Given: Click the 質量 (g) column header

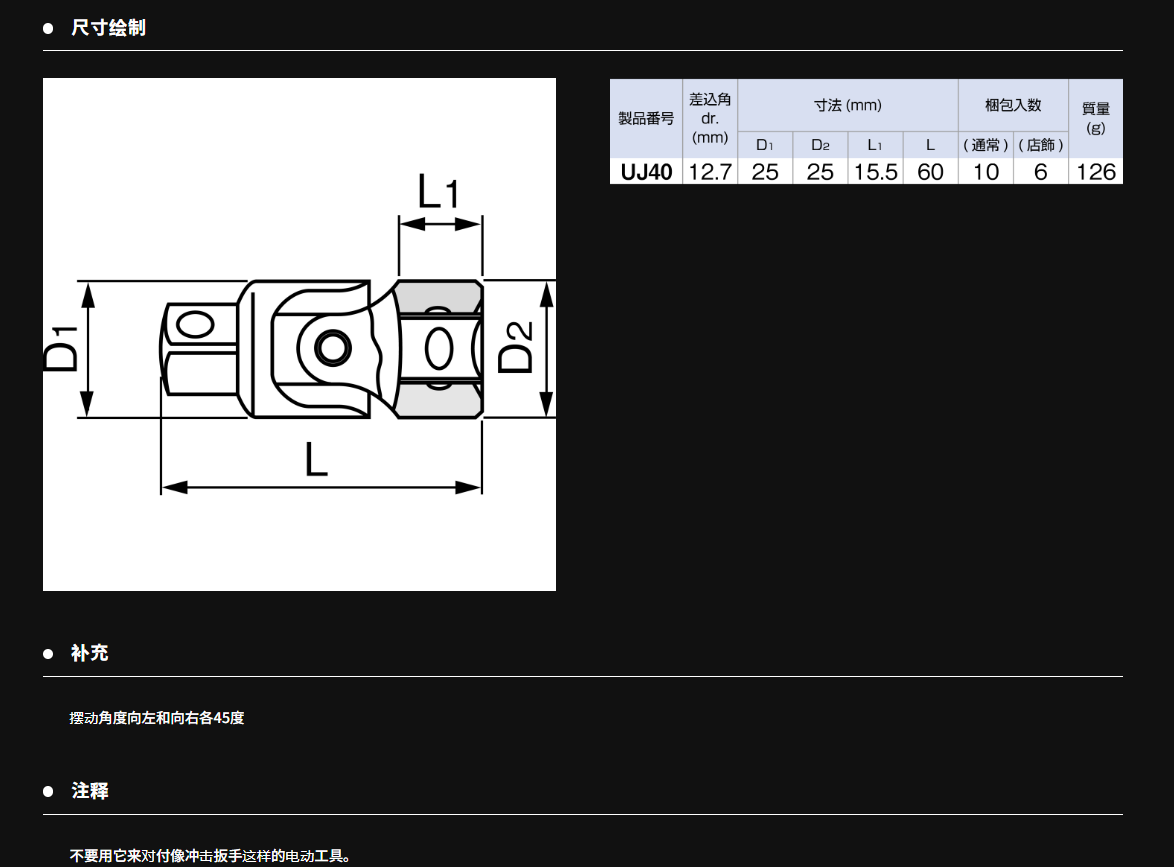Looking at the screenshot, I should click(x=1095, y=118).
